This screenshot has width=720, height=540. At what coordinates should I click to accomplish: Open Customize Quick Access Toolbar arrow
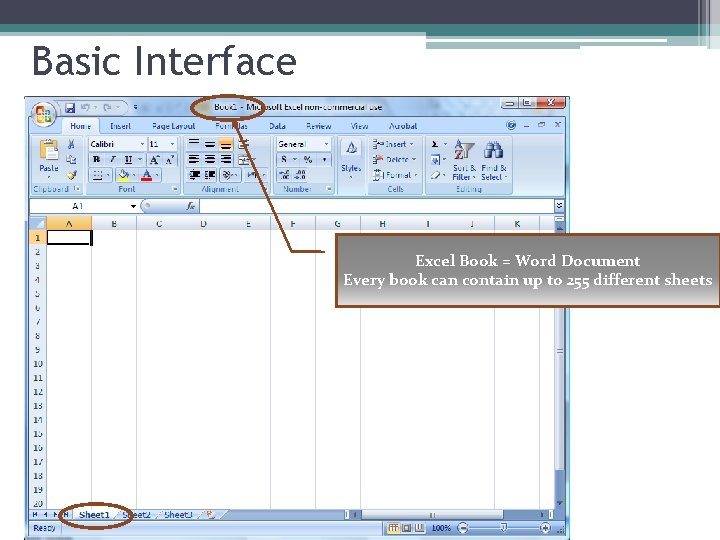pyautogui.click(x=135, y=107)
